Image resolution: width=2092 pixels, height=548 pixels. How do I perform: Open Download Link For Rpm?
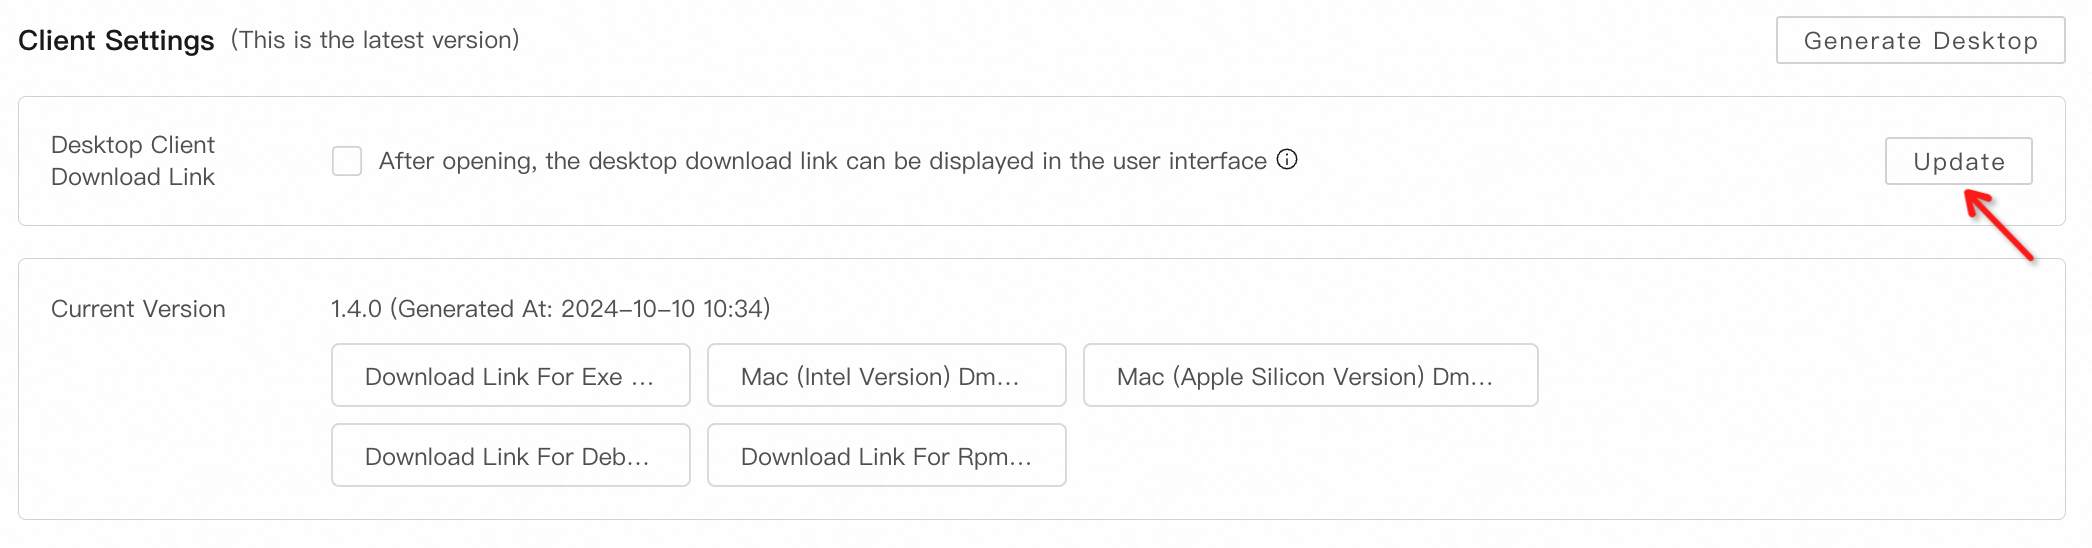click(886, 456)
